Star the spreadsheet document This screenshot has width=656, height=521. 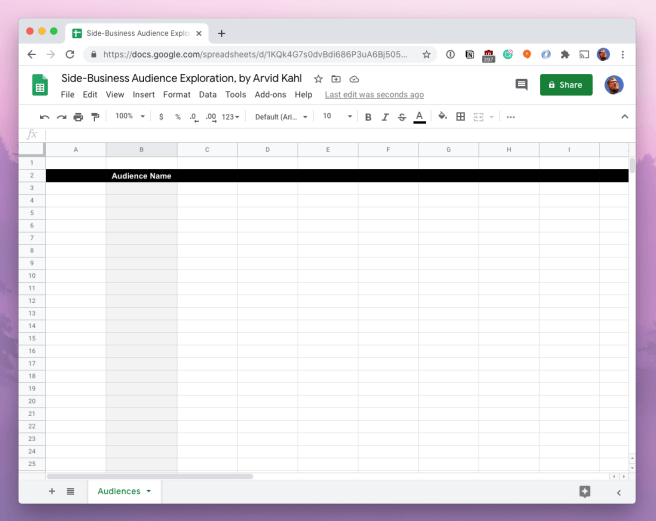coord(318,79)
